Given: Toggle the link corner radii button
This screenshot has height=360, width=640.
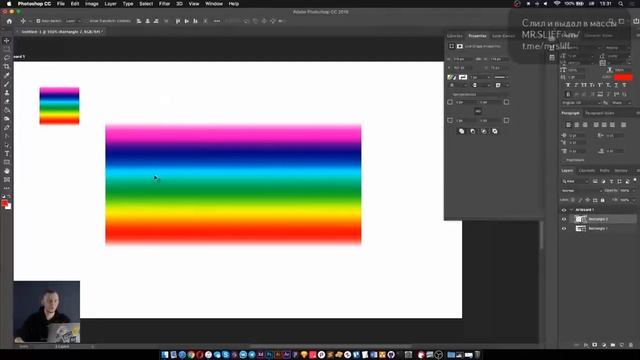Looking at the screenshot, I should point(478,111).
